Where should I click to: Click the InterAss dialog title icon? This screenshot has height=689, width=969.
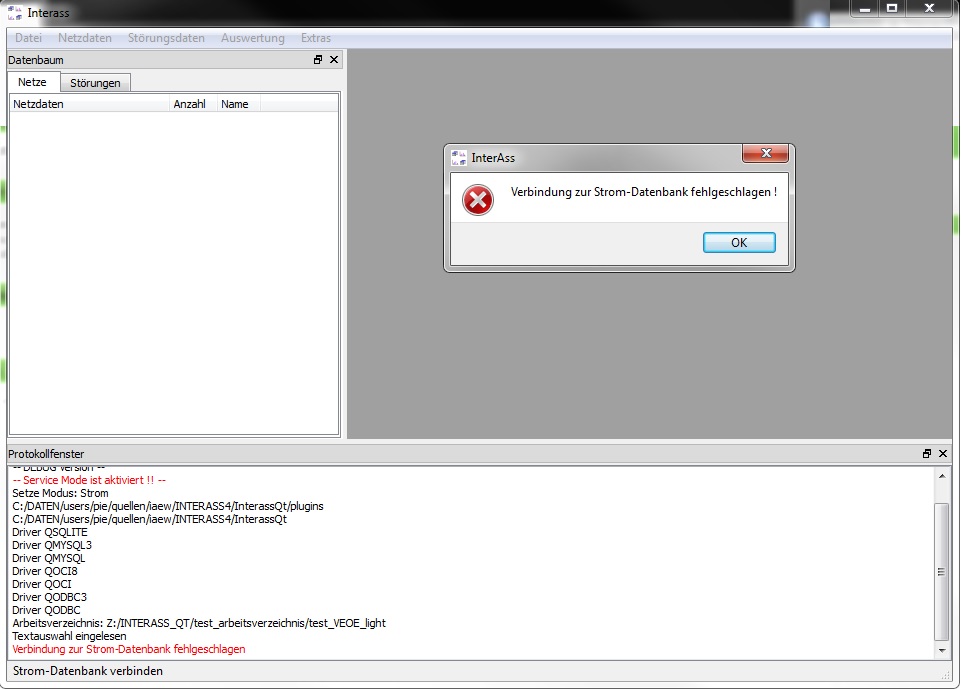tap(459, 158)
